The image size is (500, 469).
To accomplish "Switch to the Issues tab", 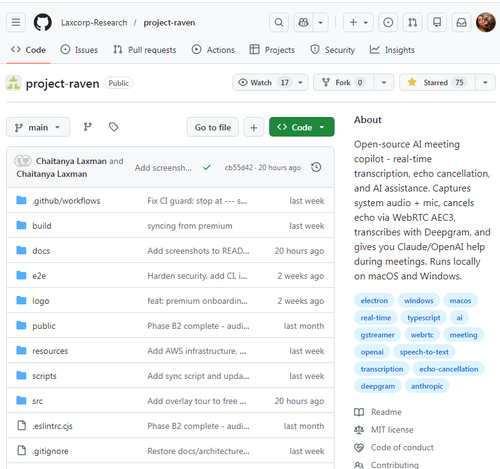I will point(79,50).
